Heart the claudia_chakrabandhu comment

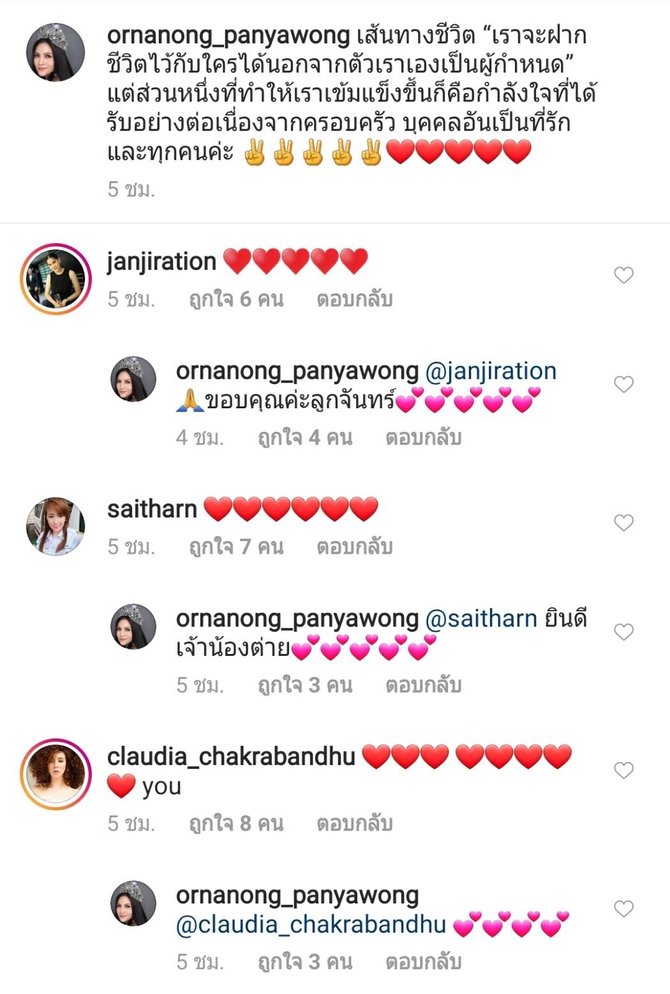point(624,770)
